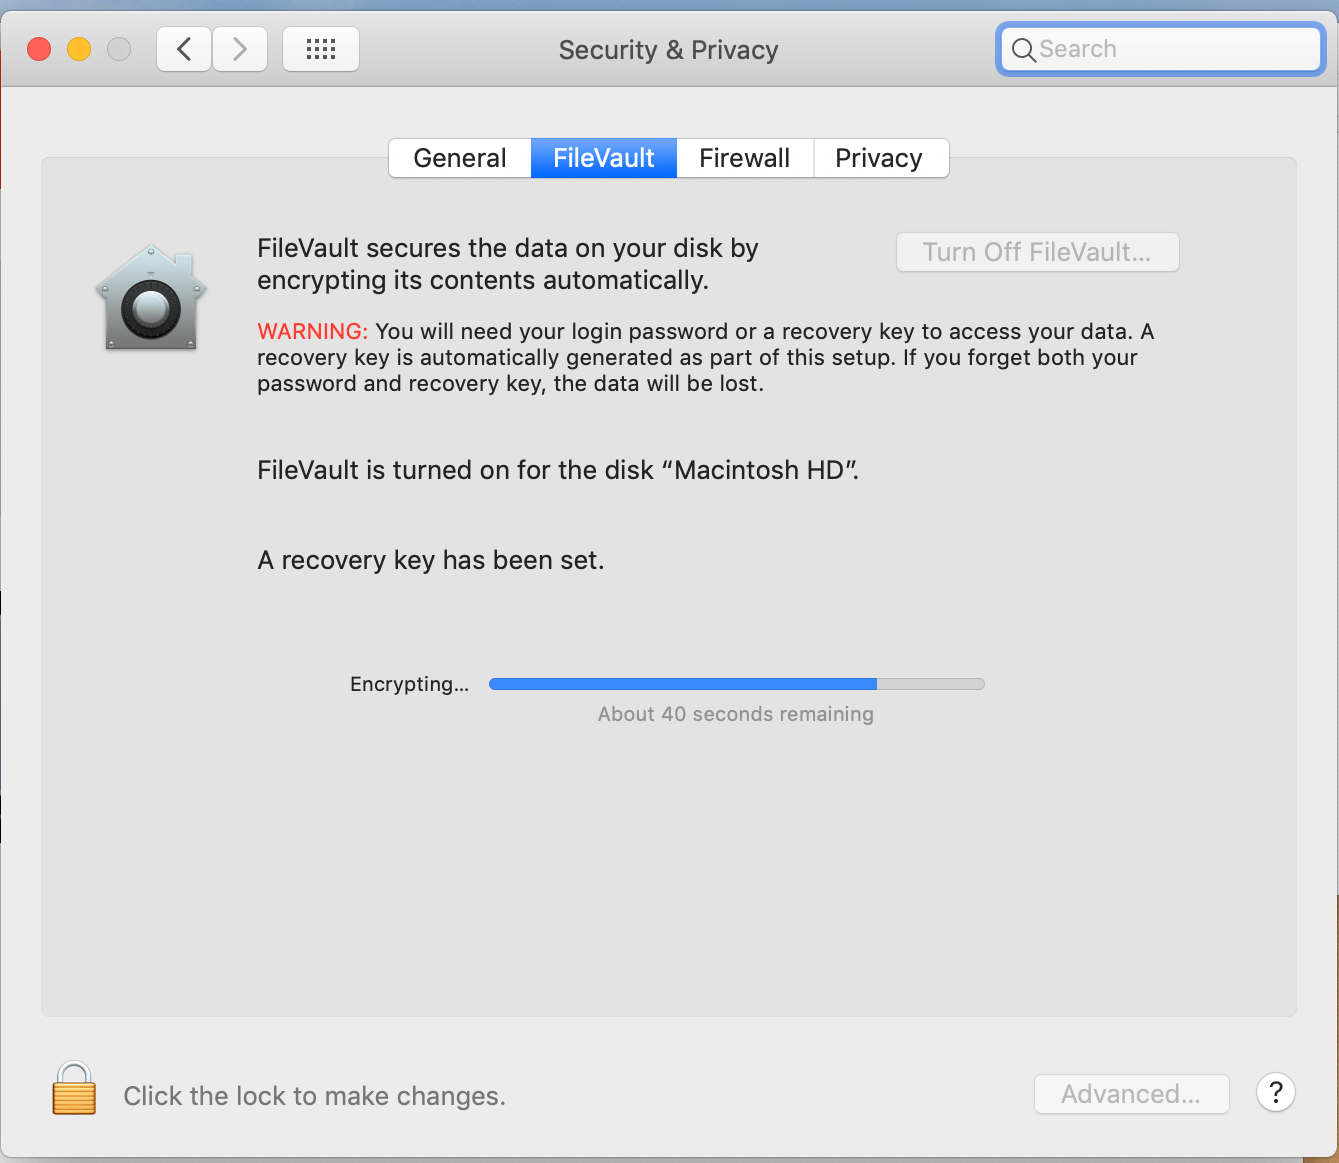This screenshot has height=1163, width=1339.
Task: Click the red 'WARNING:' text
Action: (x=313, y=331)
